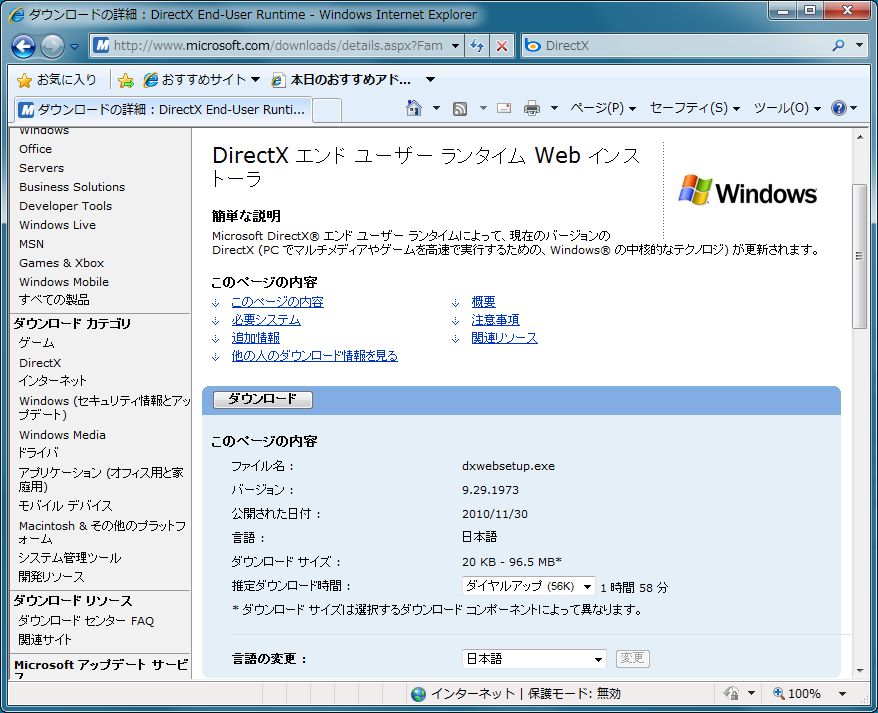Click the RSS feeds icon
The width and height of the screenshot is (878, 713).
(460, 109)
